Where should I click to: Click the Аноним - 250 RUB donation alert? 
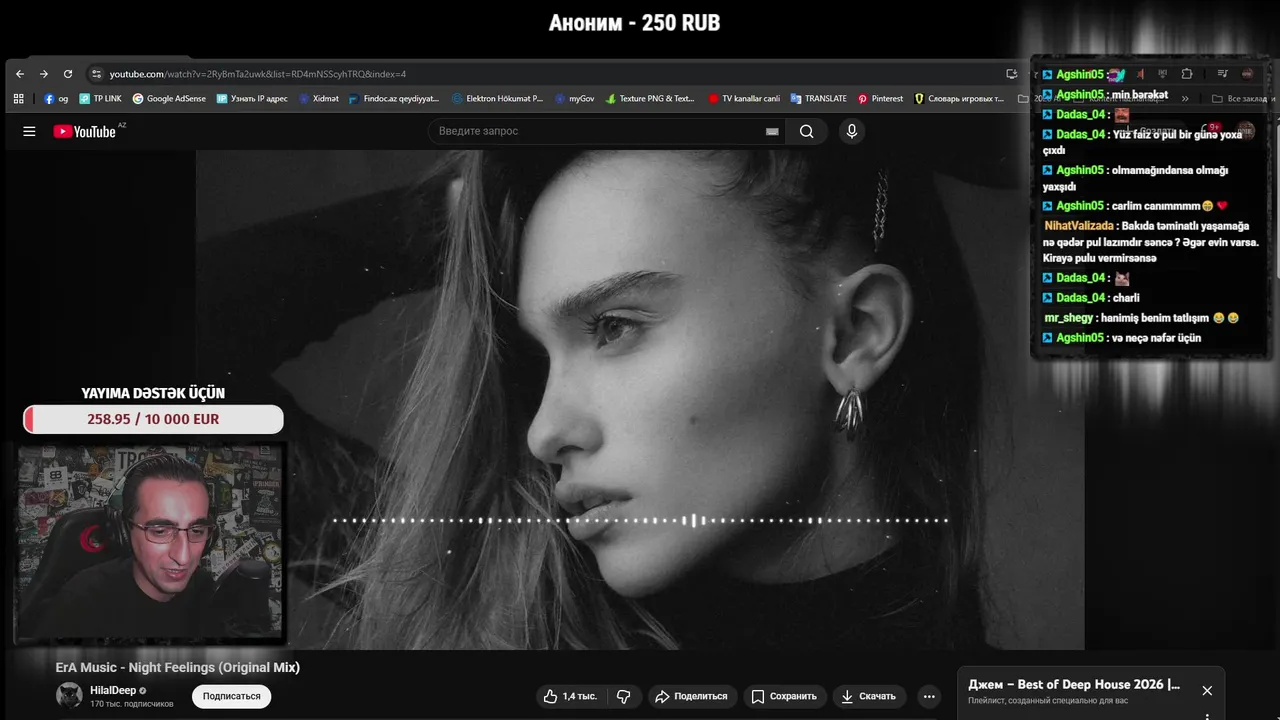[634, 22]
